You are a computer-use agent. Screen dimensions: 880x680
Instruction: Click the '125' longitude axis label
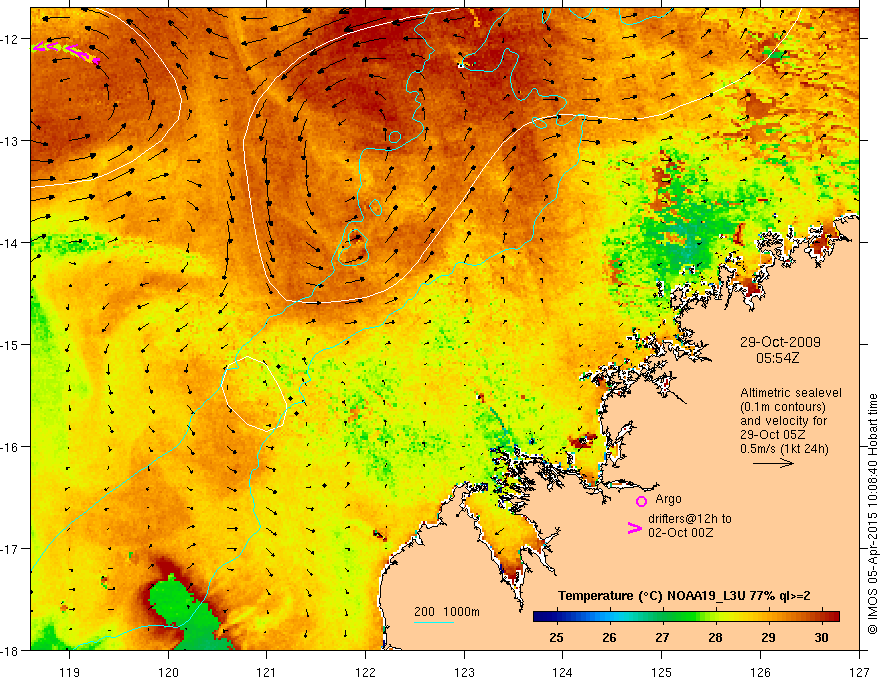(662, 672)
